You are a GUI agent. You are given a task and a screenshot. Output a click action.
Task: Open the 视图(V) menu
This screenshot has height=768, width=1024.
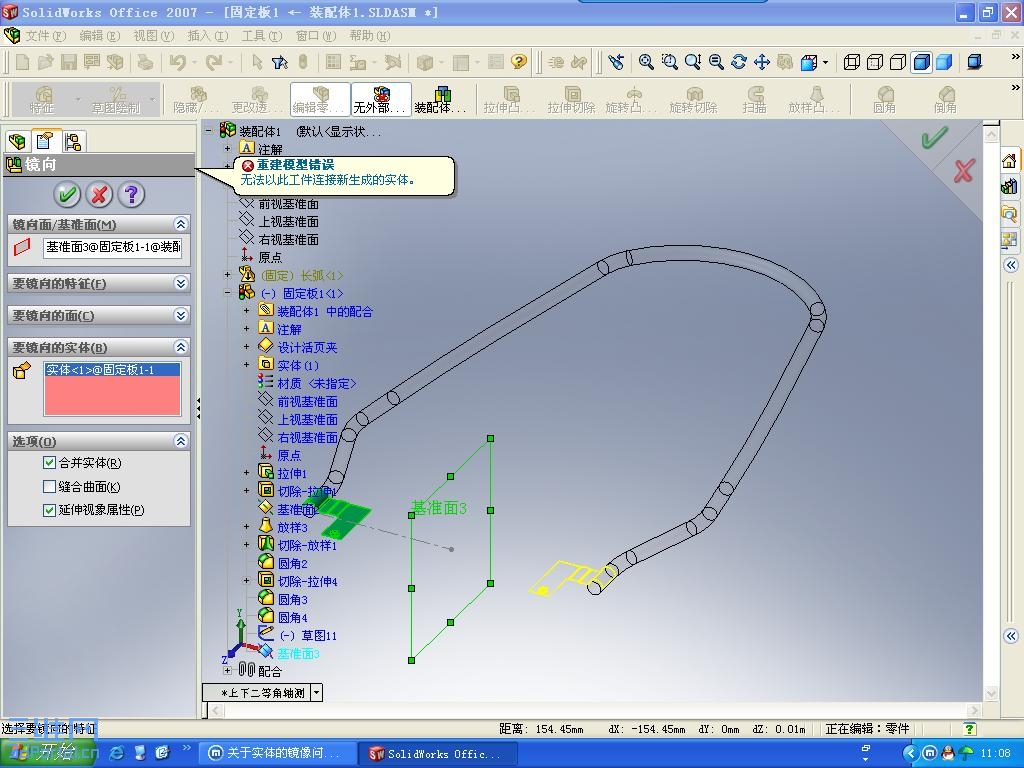(153, 35)
